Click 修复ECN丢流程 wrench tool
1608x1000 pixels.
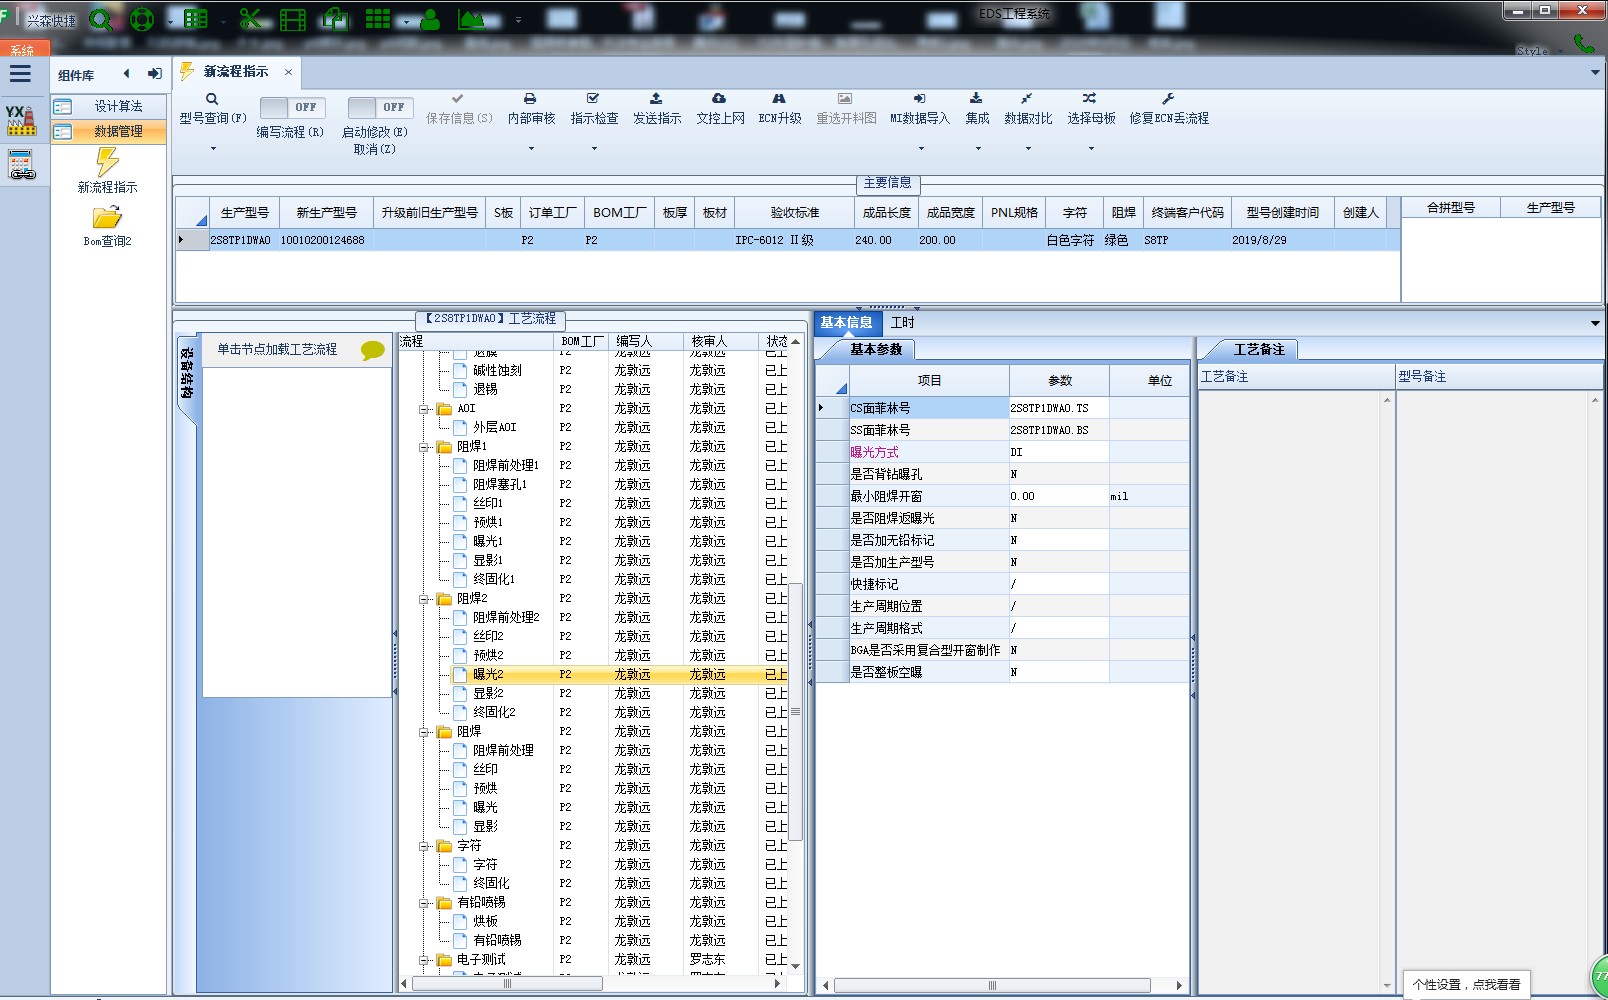pos(1169,109)
